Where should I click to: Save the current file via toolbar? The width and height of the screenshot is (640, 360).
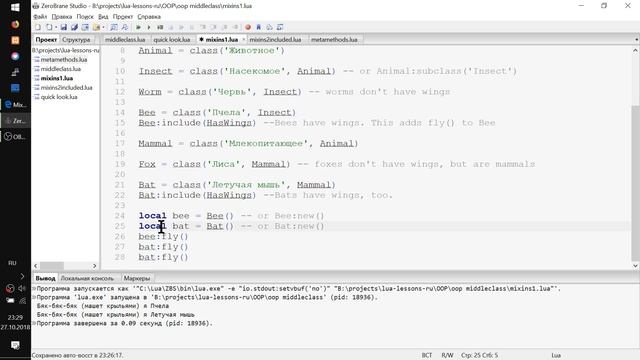pyautogui.click(x=64, y=27)
